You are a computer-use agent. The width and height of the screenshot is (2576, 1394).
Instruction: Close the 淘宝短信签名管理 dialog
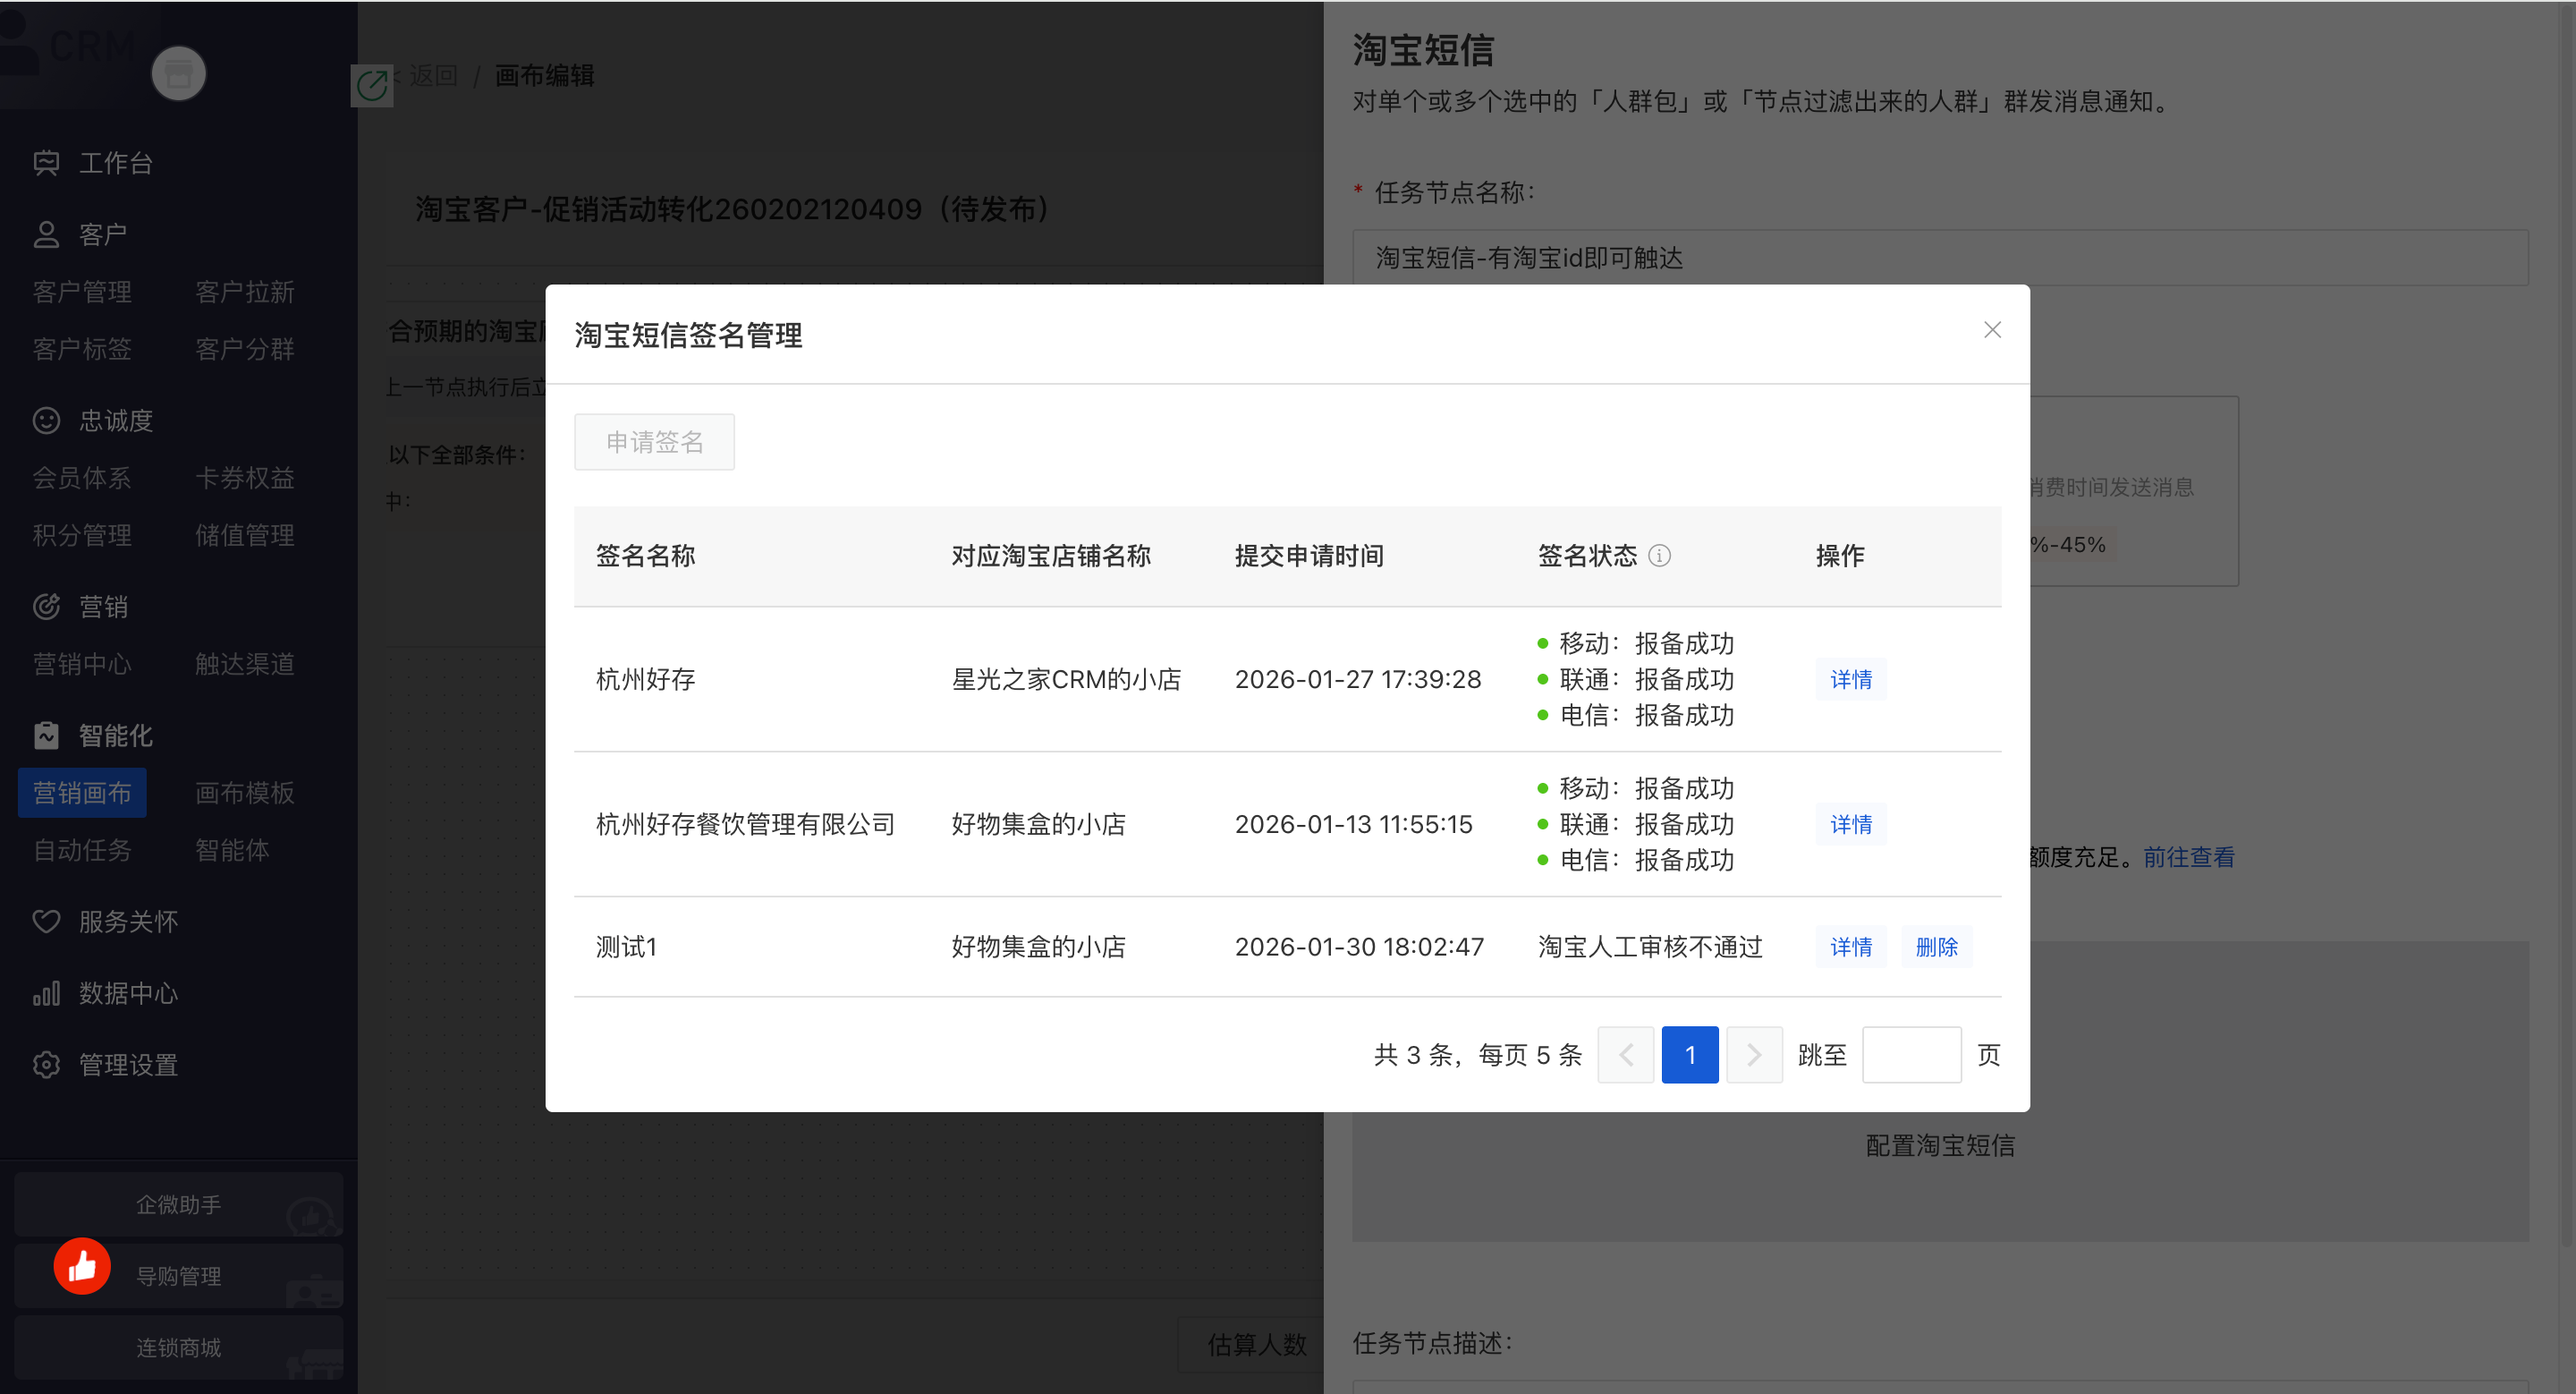1992,330
